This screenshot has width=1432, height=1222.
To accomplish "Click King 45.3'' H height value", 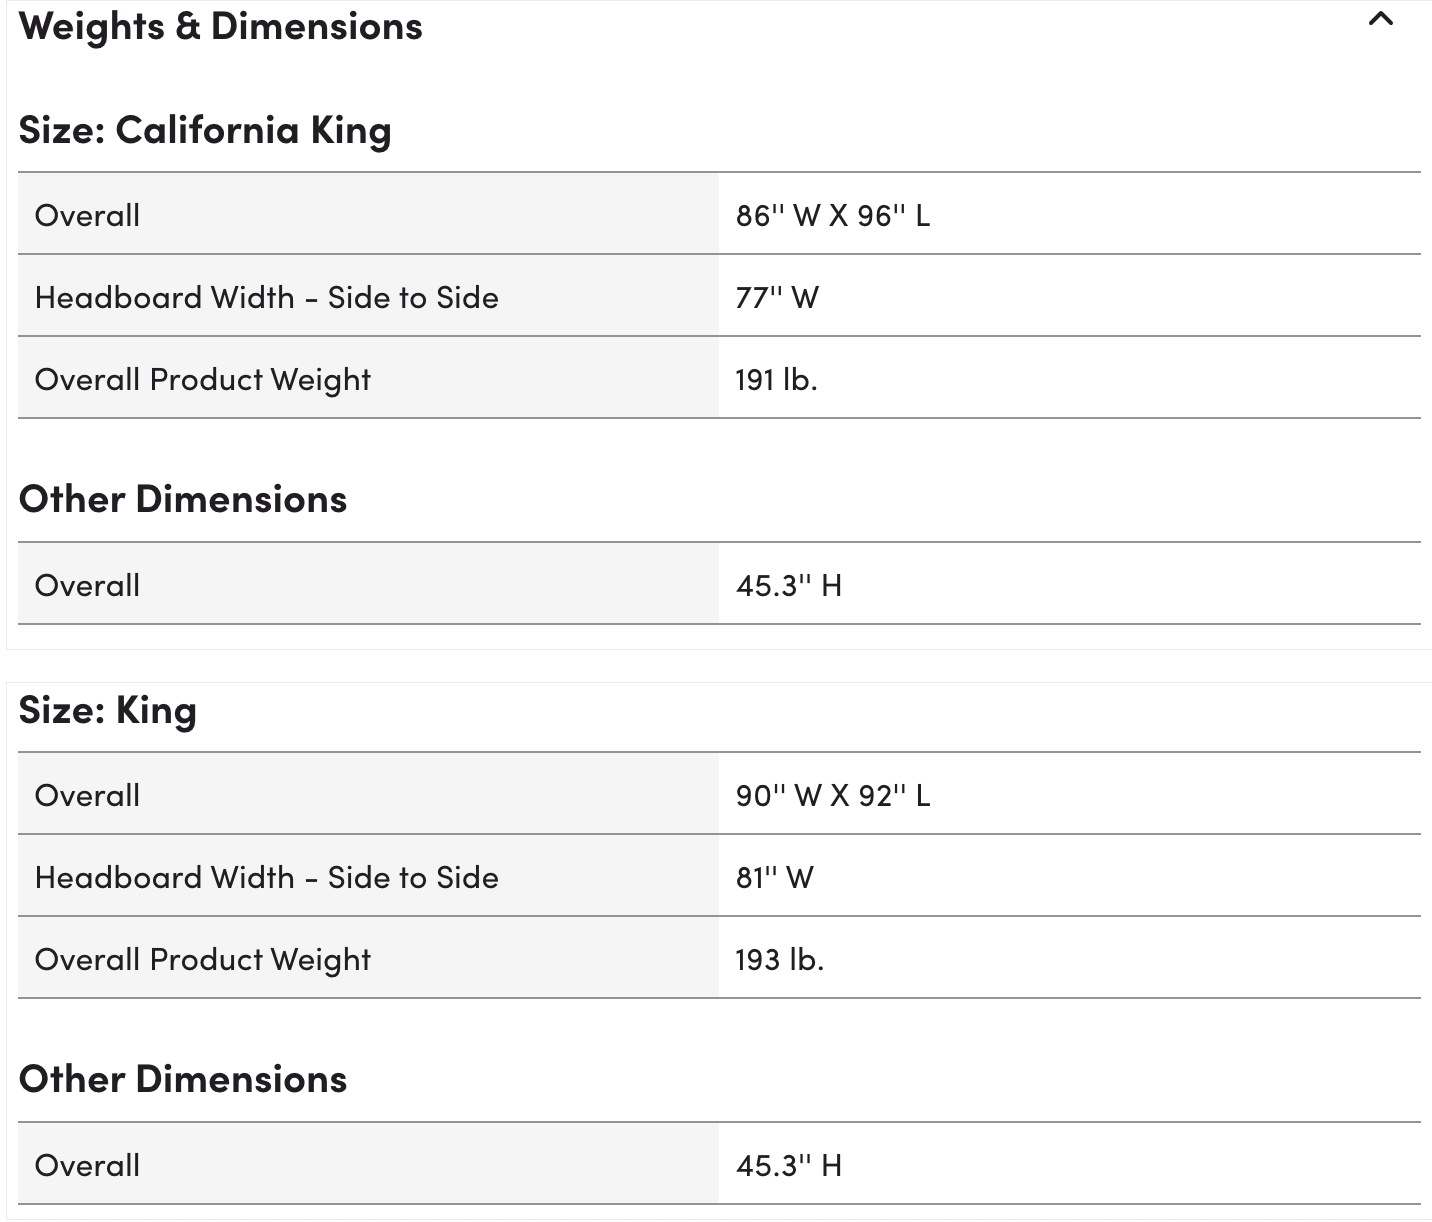I will click(x=789, y=1165).
